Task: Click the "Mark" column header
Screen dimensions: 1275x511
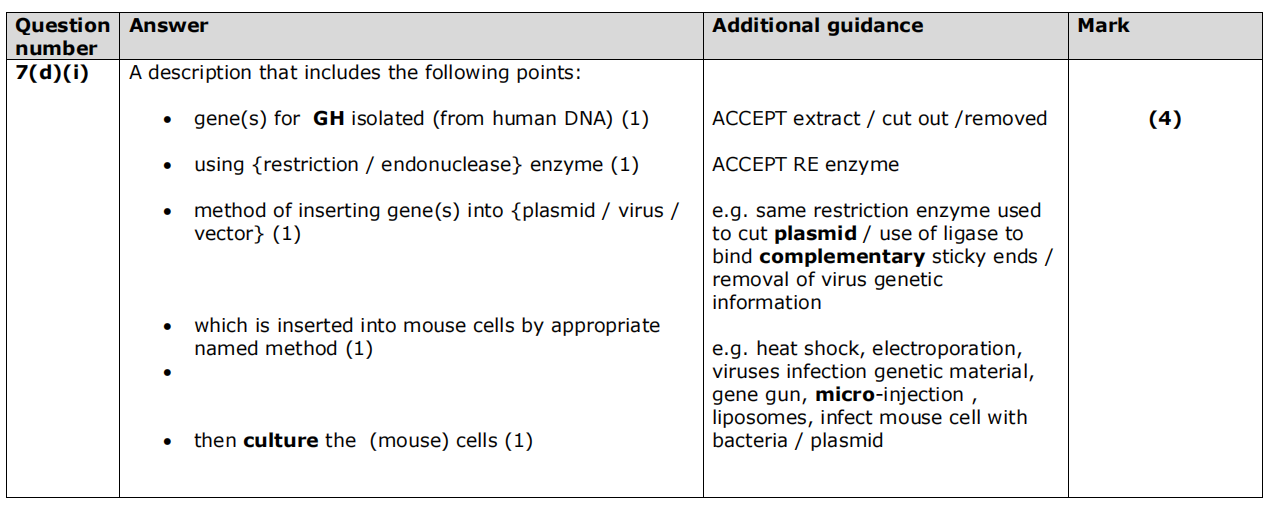Action: pyautogui.click(x=1103, y=26)
